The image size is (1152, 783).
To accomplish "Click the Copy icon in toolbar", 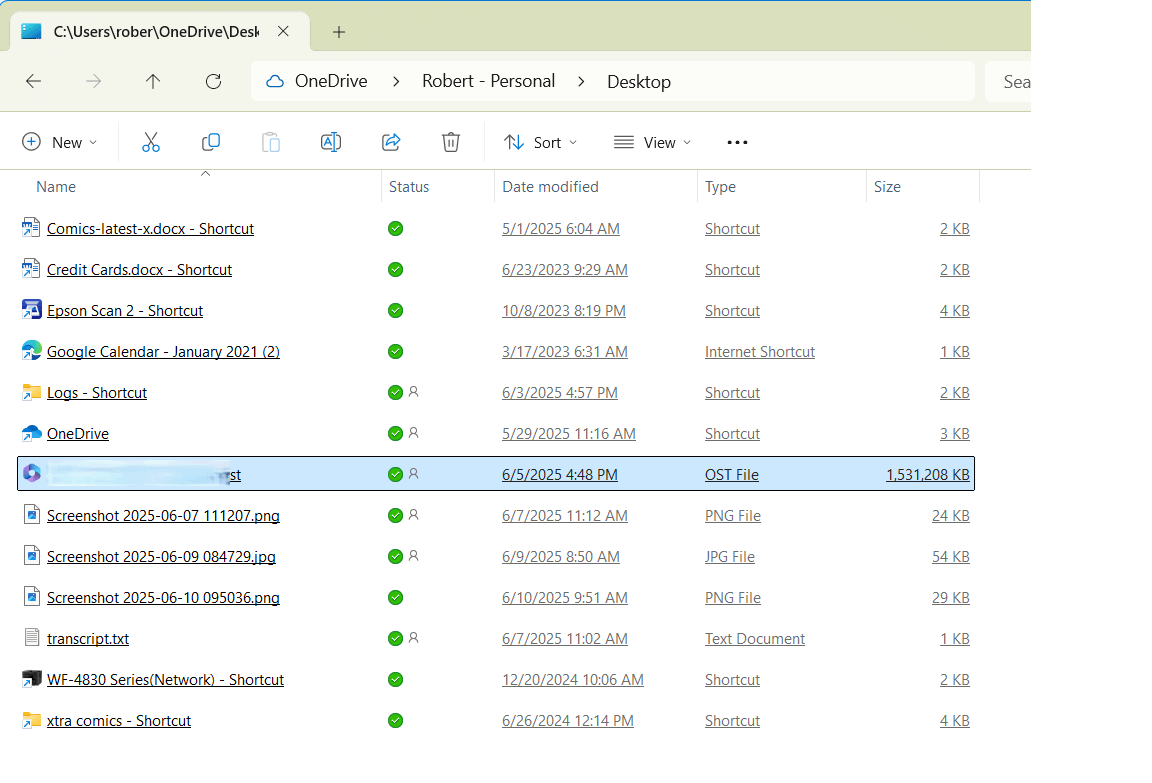I will coord(211,142).
